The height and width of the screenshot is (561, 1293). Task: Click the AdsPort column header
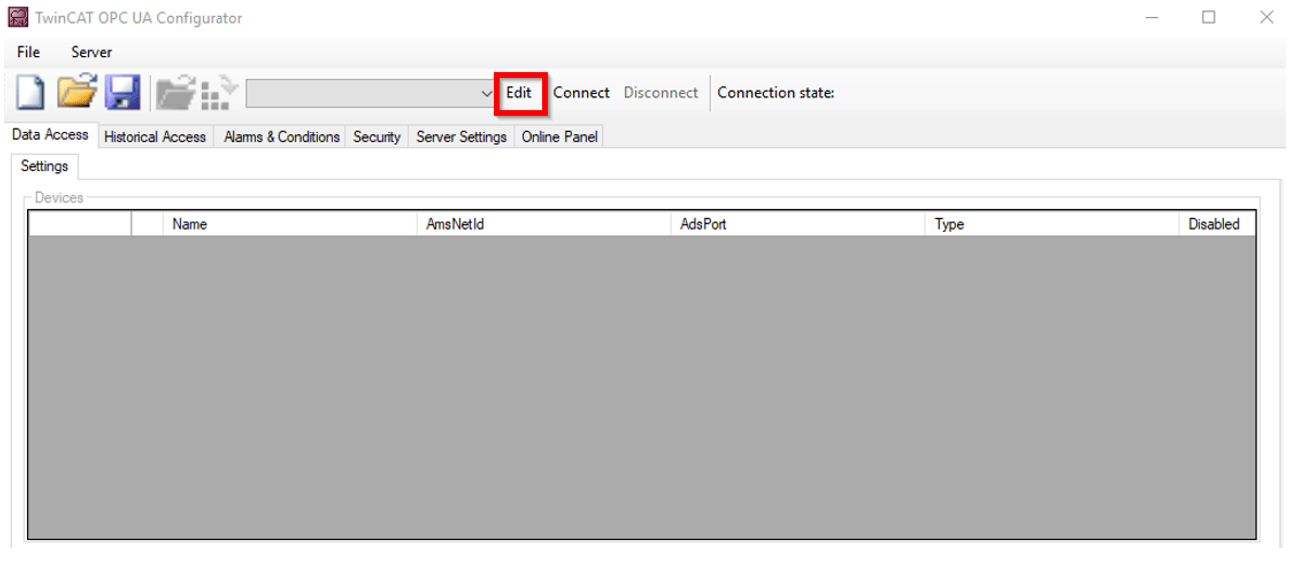point(798,224)
